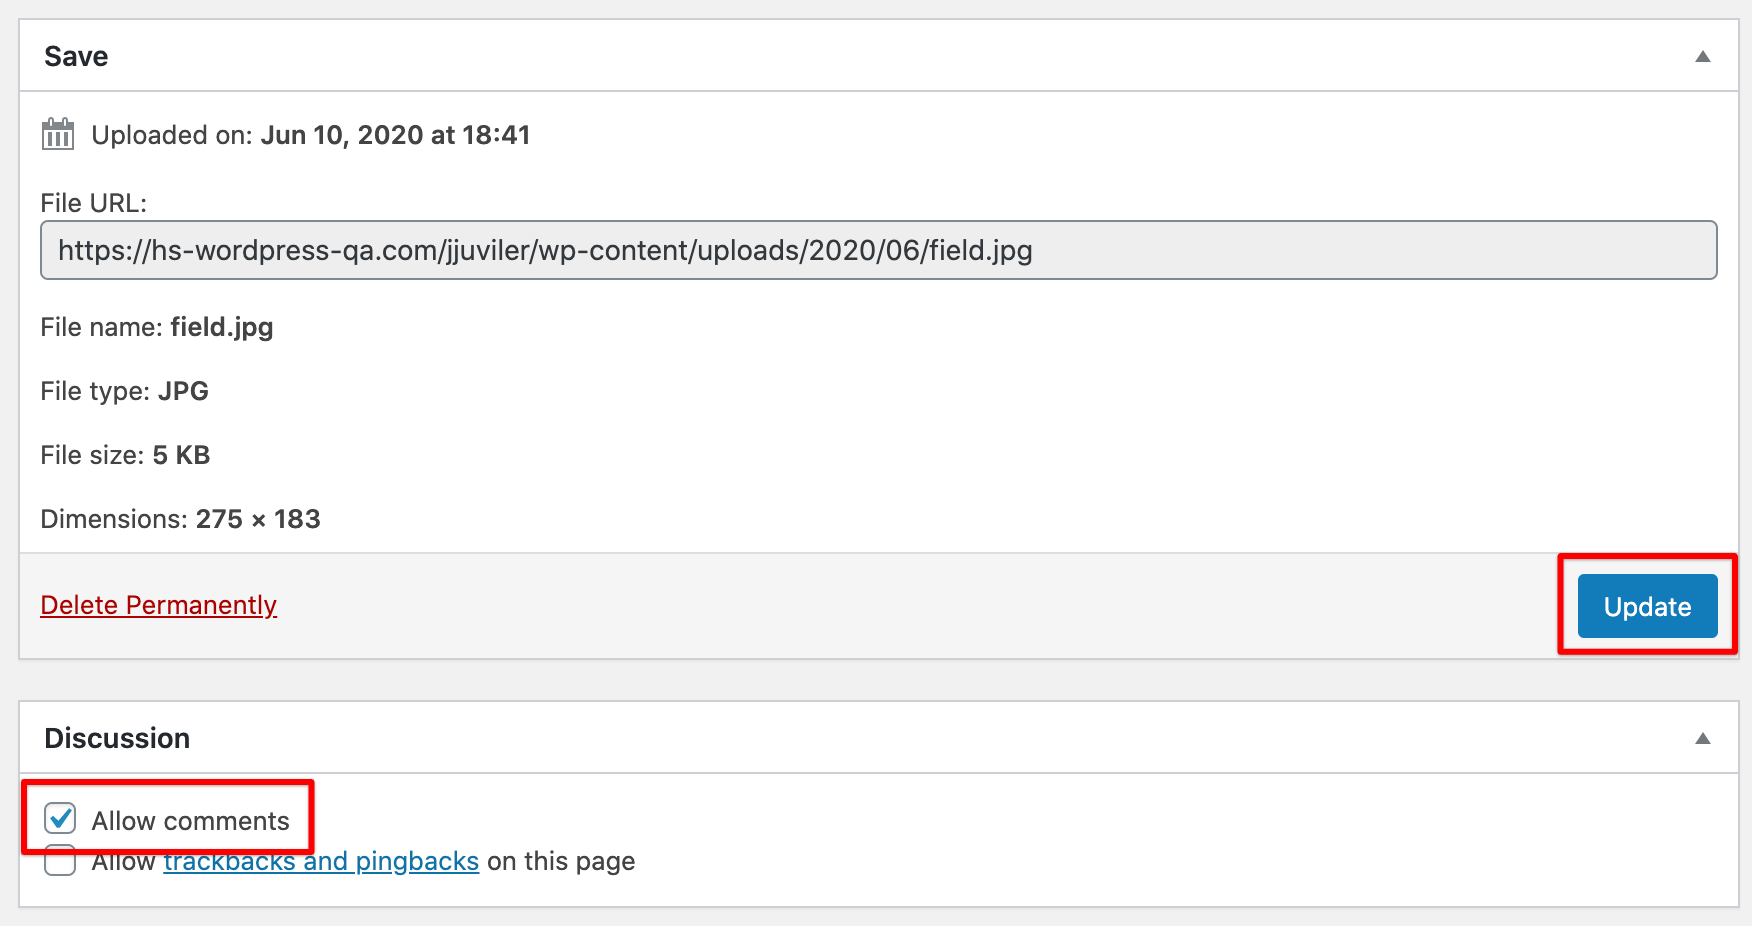Click the empty trackbacks checkbox square
This screenshot has width=1752, height=926.
pyautogui.click(x=60, y=861)
